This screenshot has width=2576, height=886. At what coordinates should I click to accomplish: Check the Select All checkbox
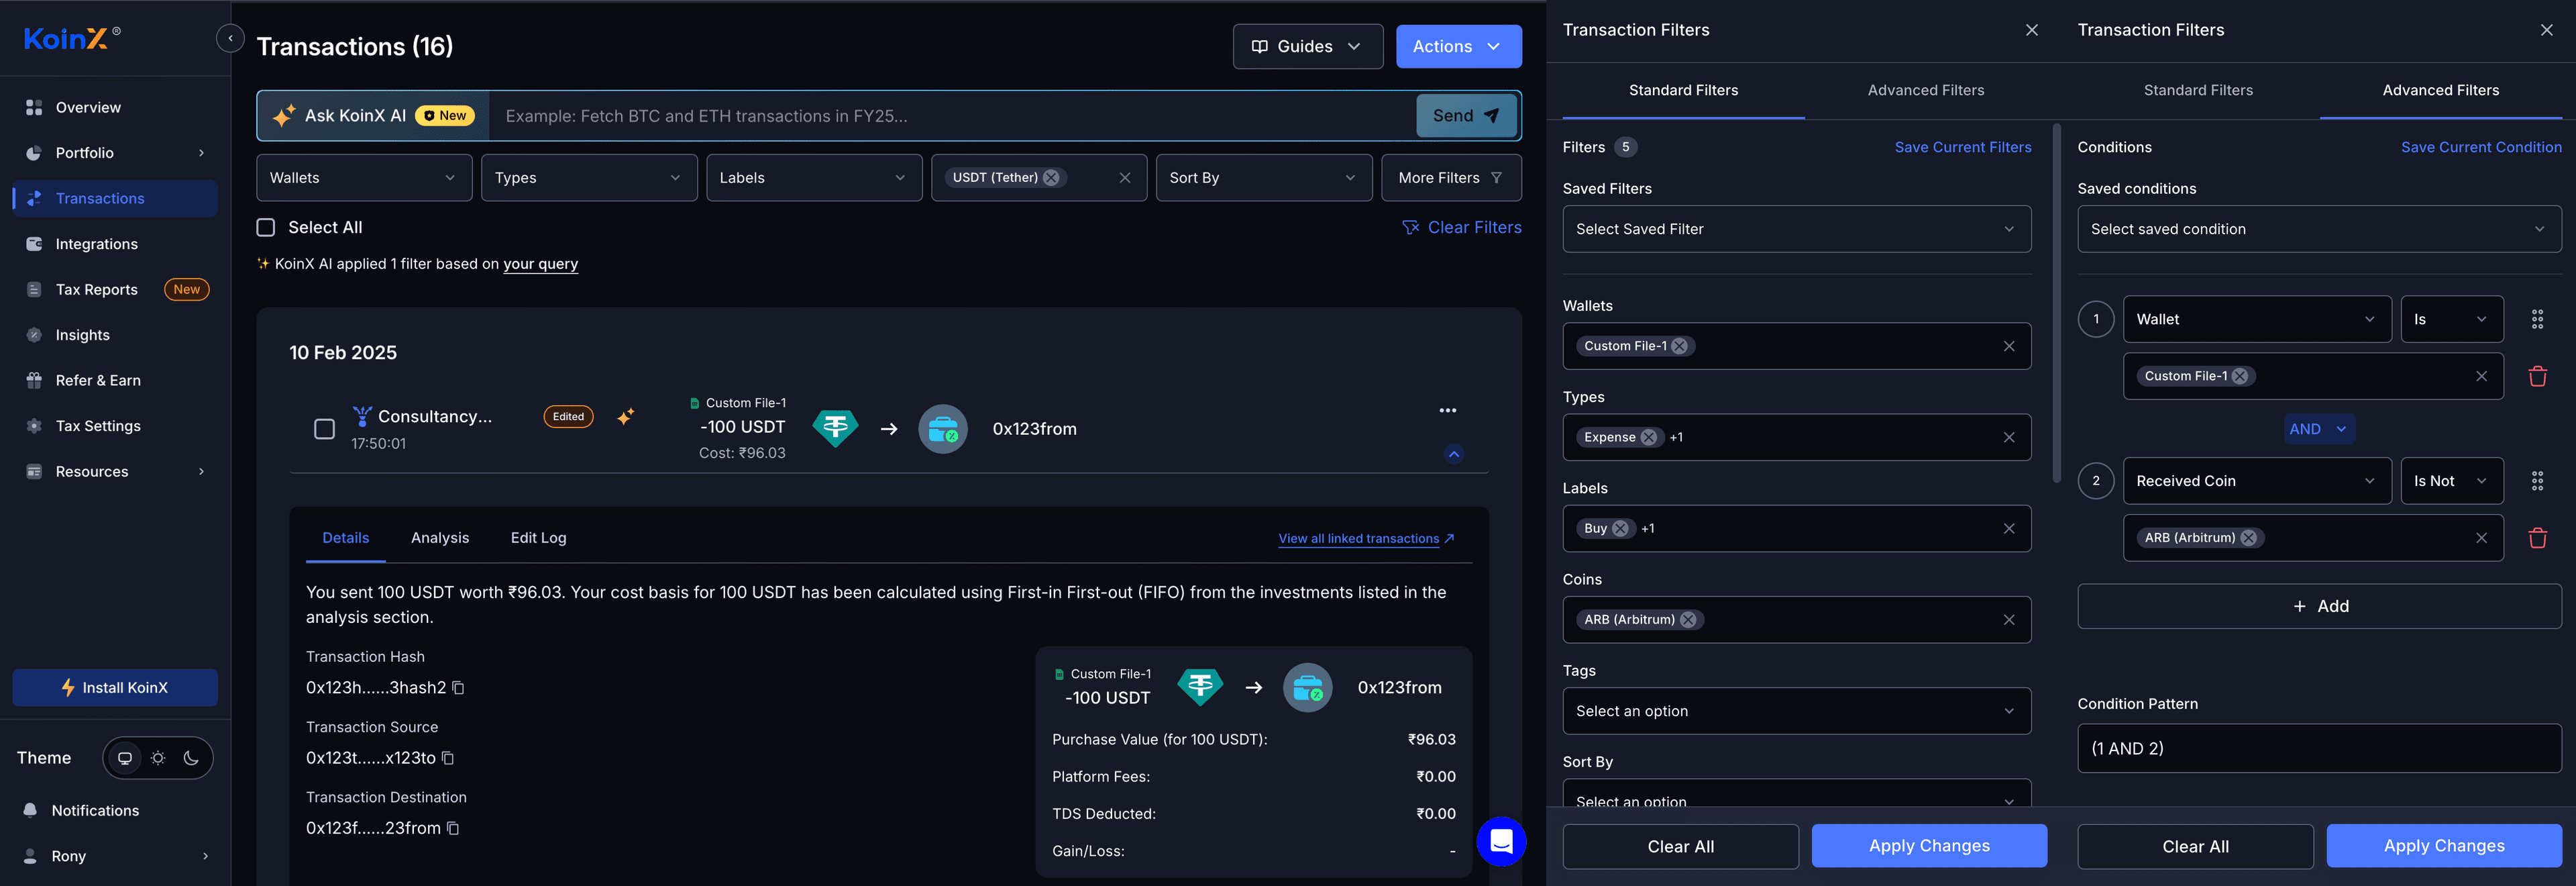[x=266, y=228]
